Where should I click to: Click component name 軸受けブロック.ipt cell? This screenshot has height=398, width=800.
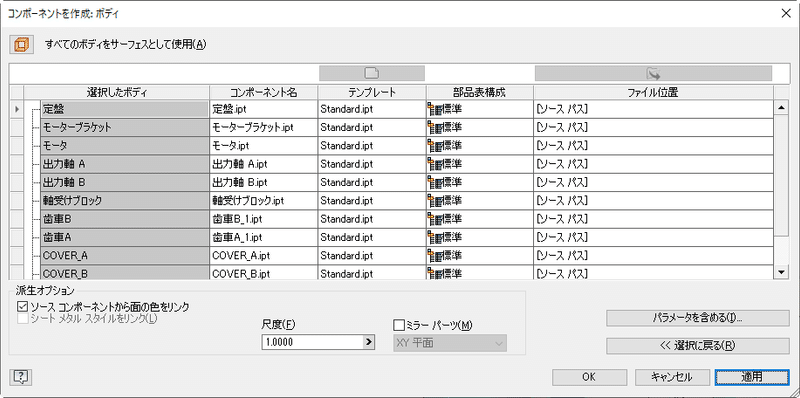(264, 201)
